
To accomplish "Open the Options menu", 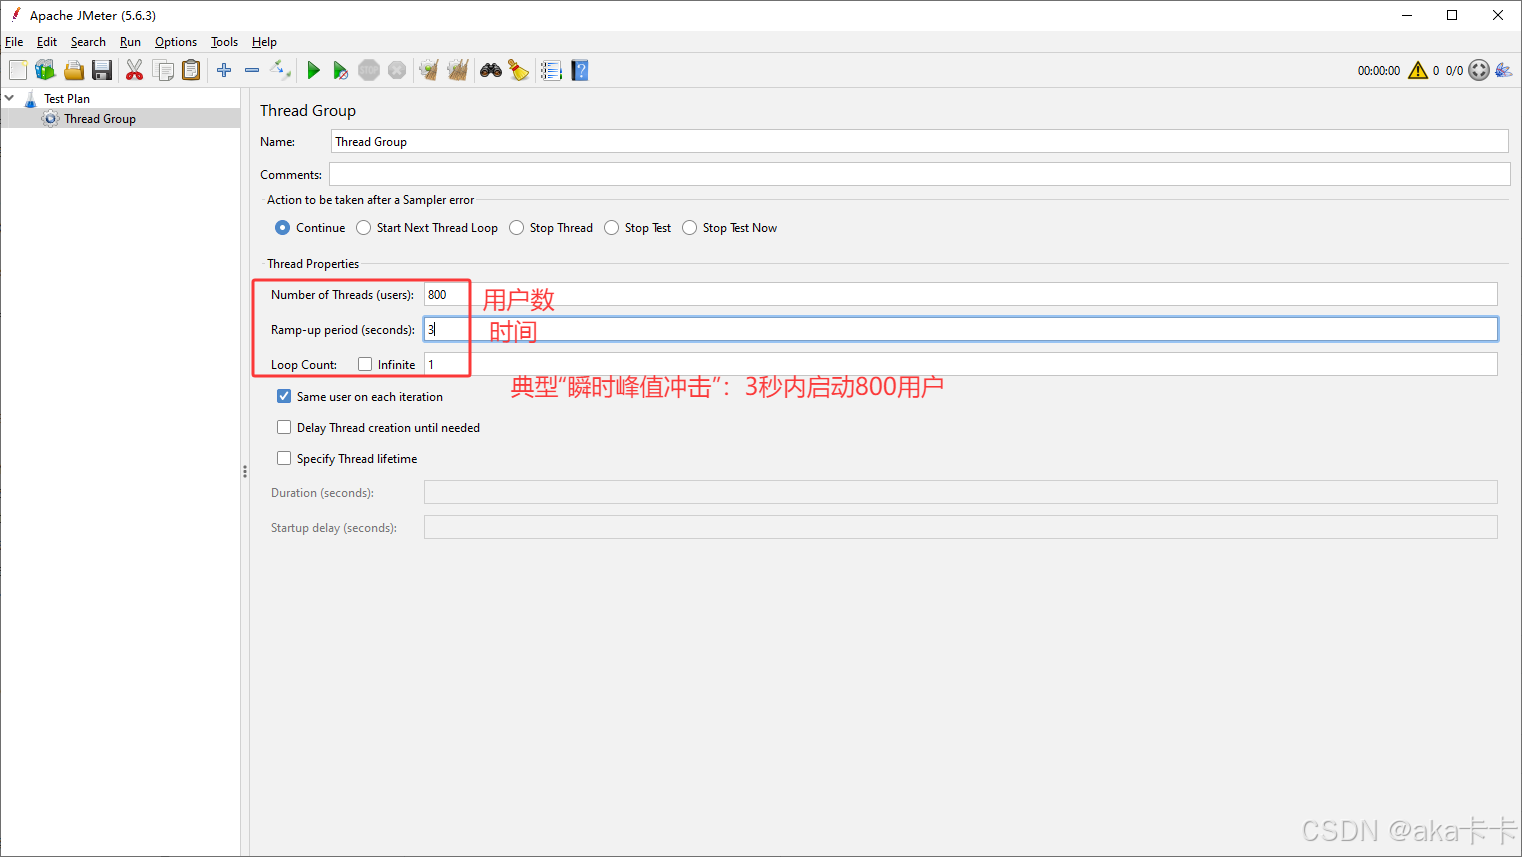I will pos(176,42).
